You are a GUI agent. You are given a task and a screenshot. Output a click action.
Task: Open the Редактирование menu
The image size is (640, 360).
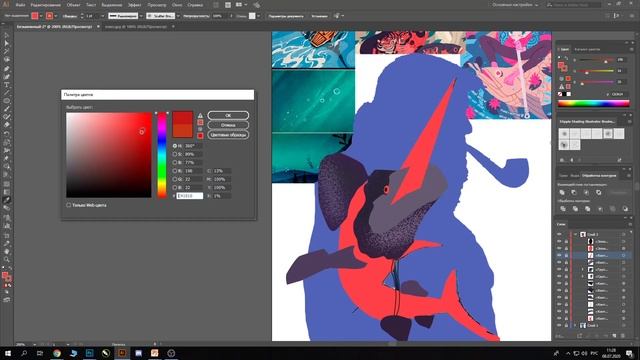tap(46, 5)
